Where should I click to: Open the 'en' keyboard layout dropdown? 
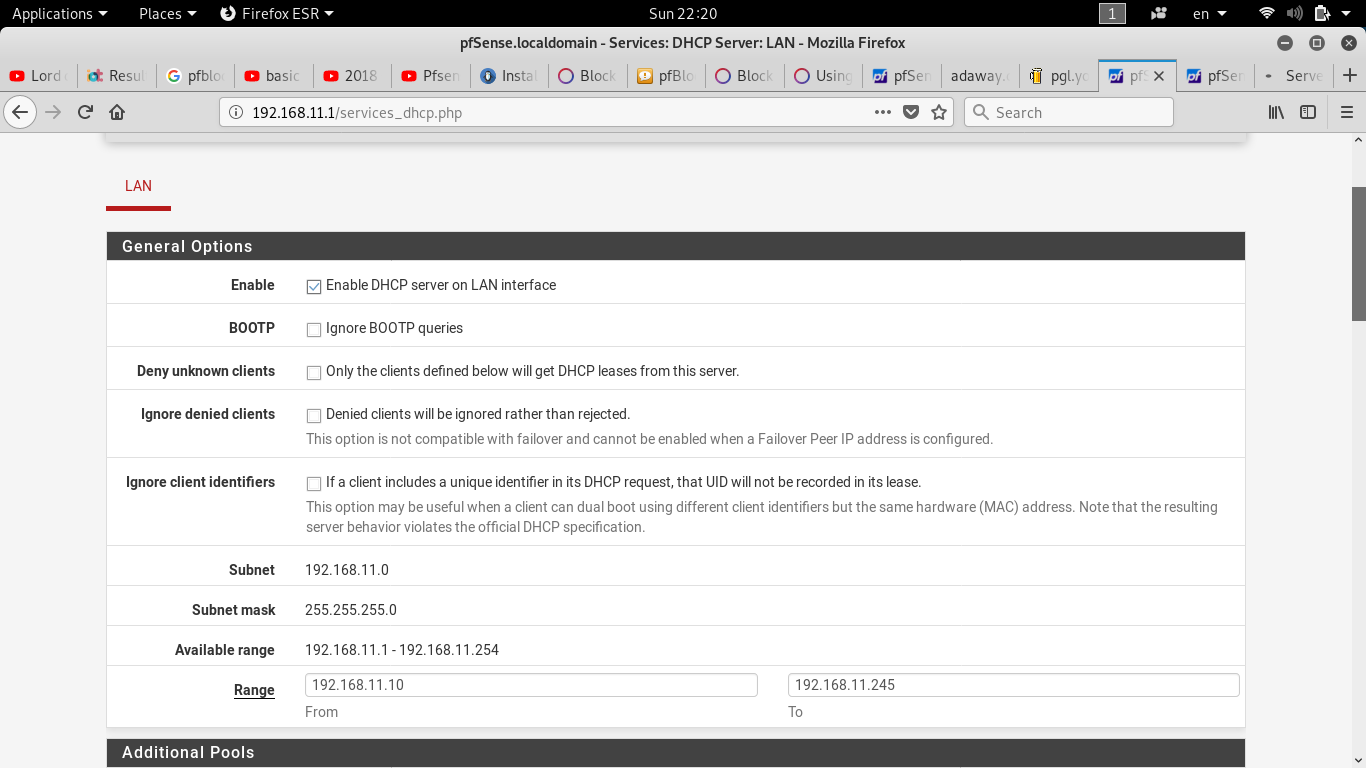(x=1210, y=13)
